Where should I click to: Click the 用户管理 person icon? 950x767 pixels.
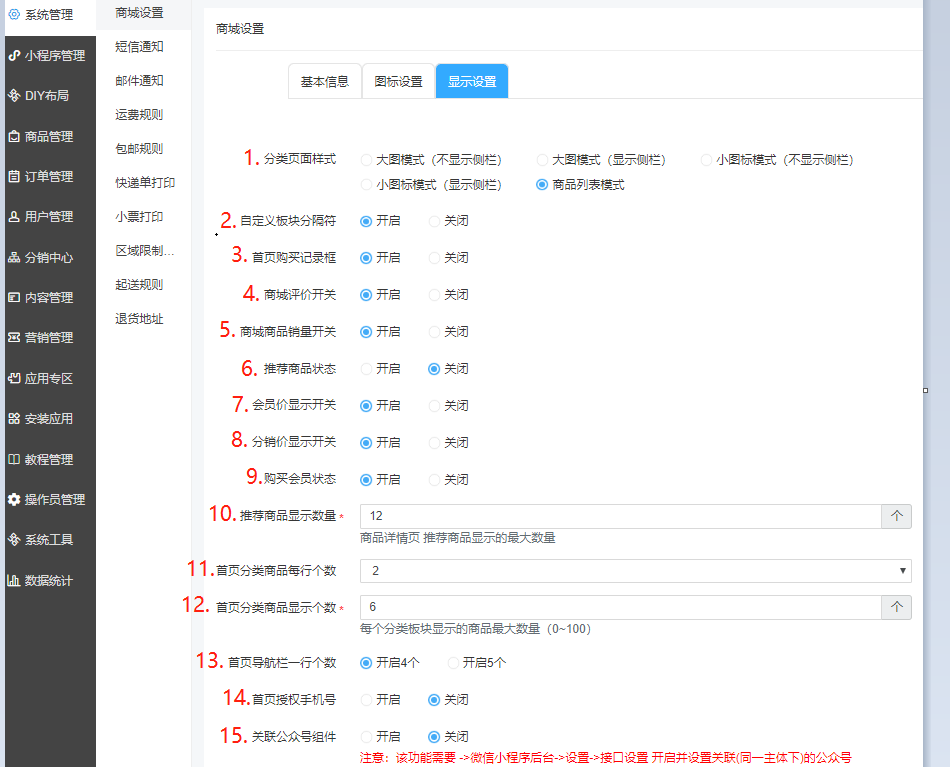click(14, 217)
